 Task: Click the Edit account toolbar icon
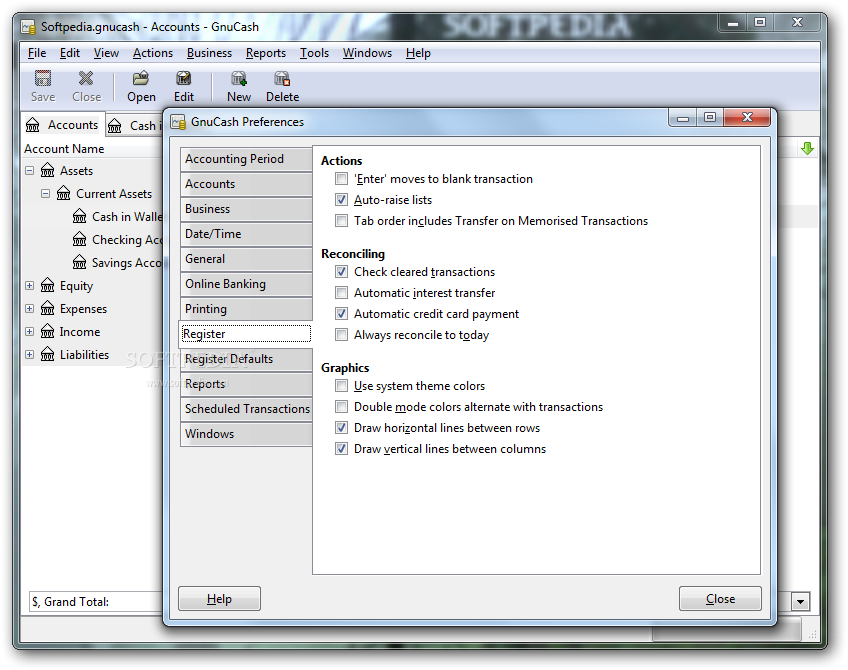pyautogui.click(x=183, y=79)
